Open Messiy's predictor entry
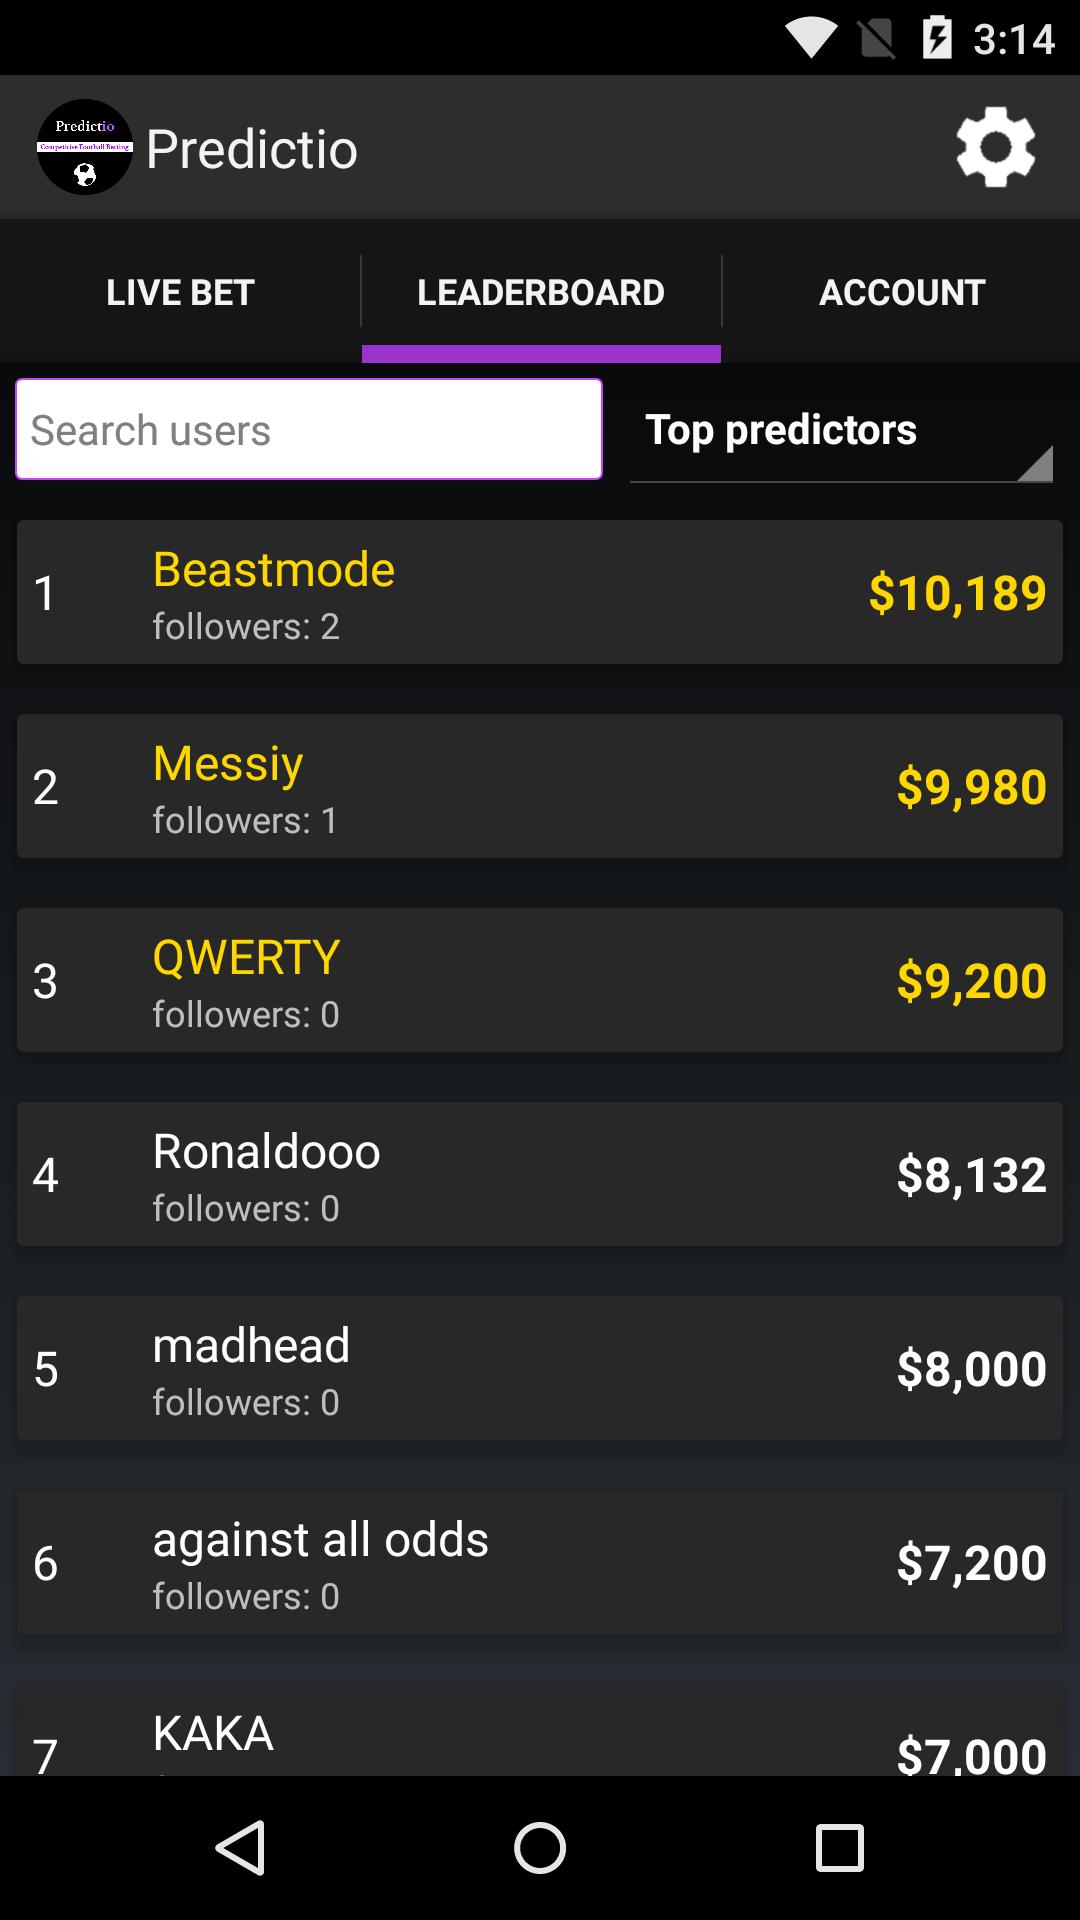Viewport: 1080px width, 1920px height. point(540,786)
